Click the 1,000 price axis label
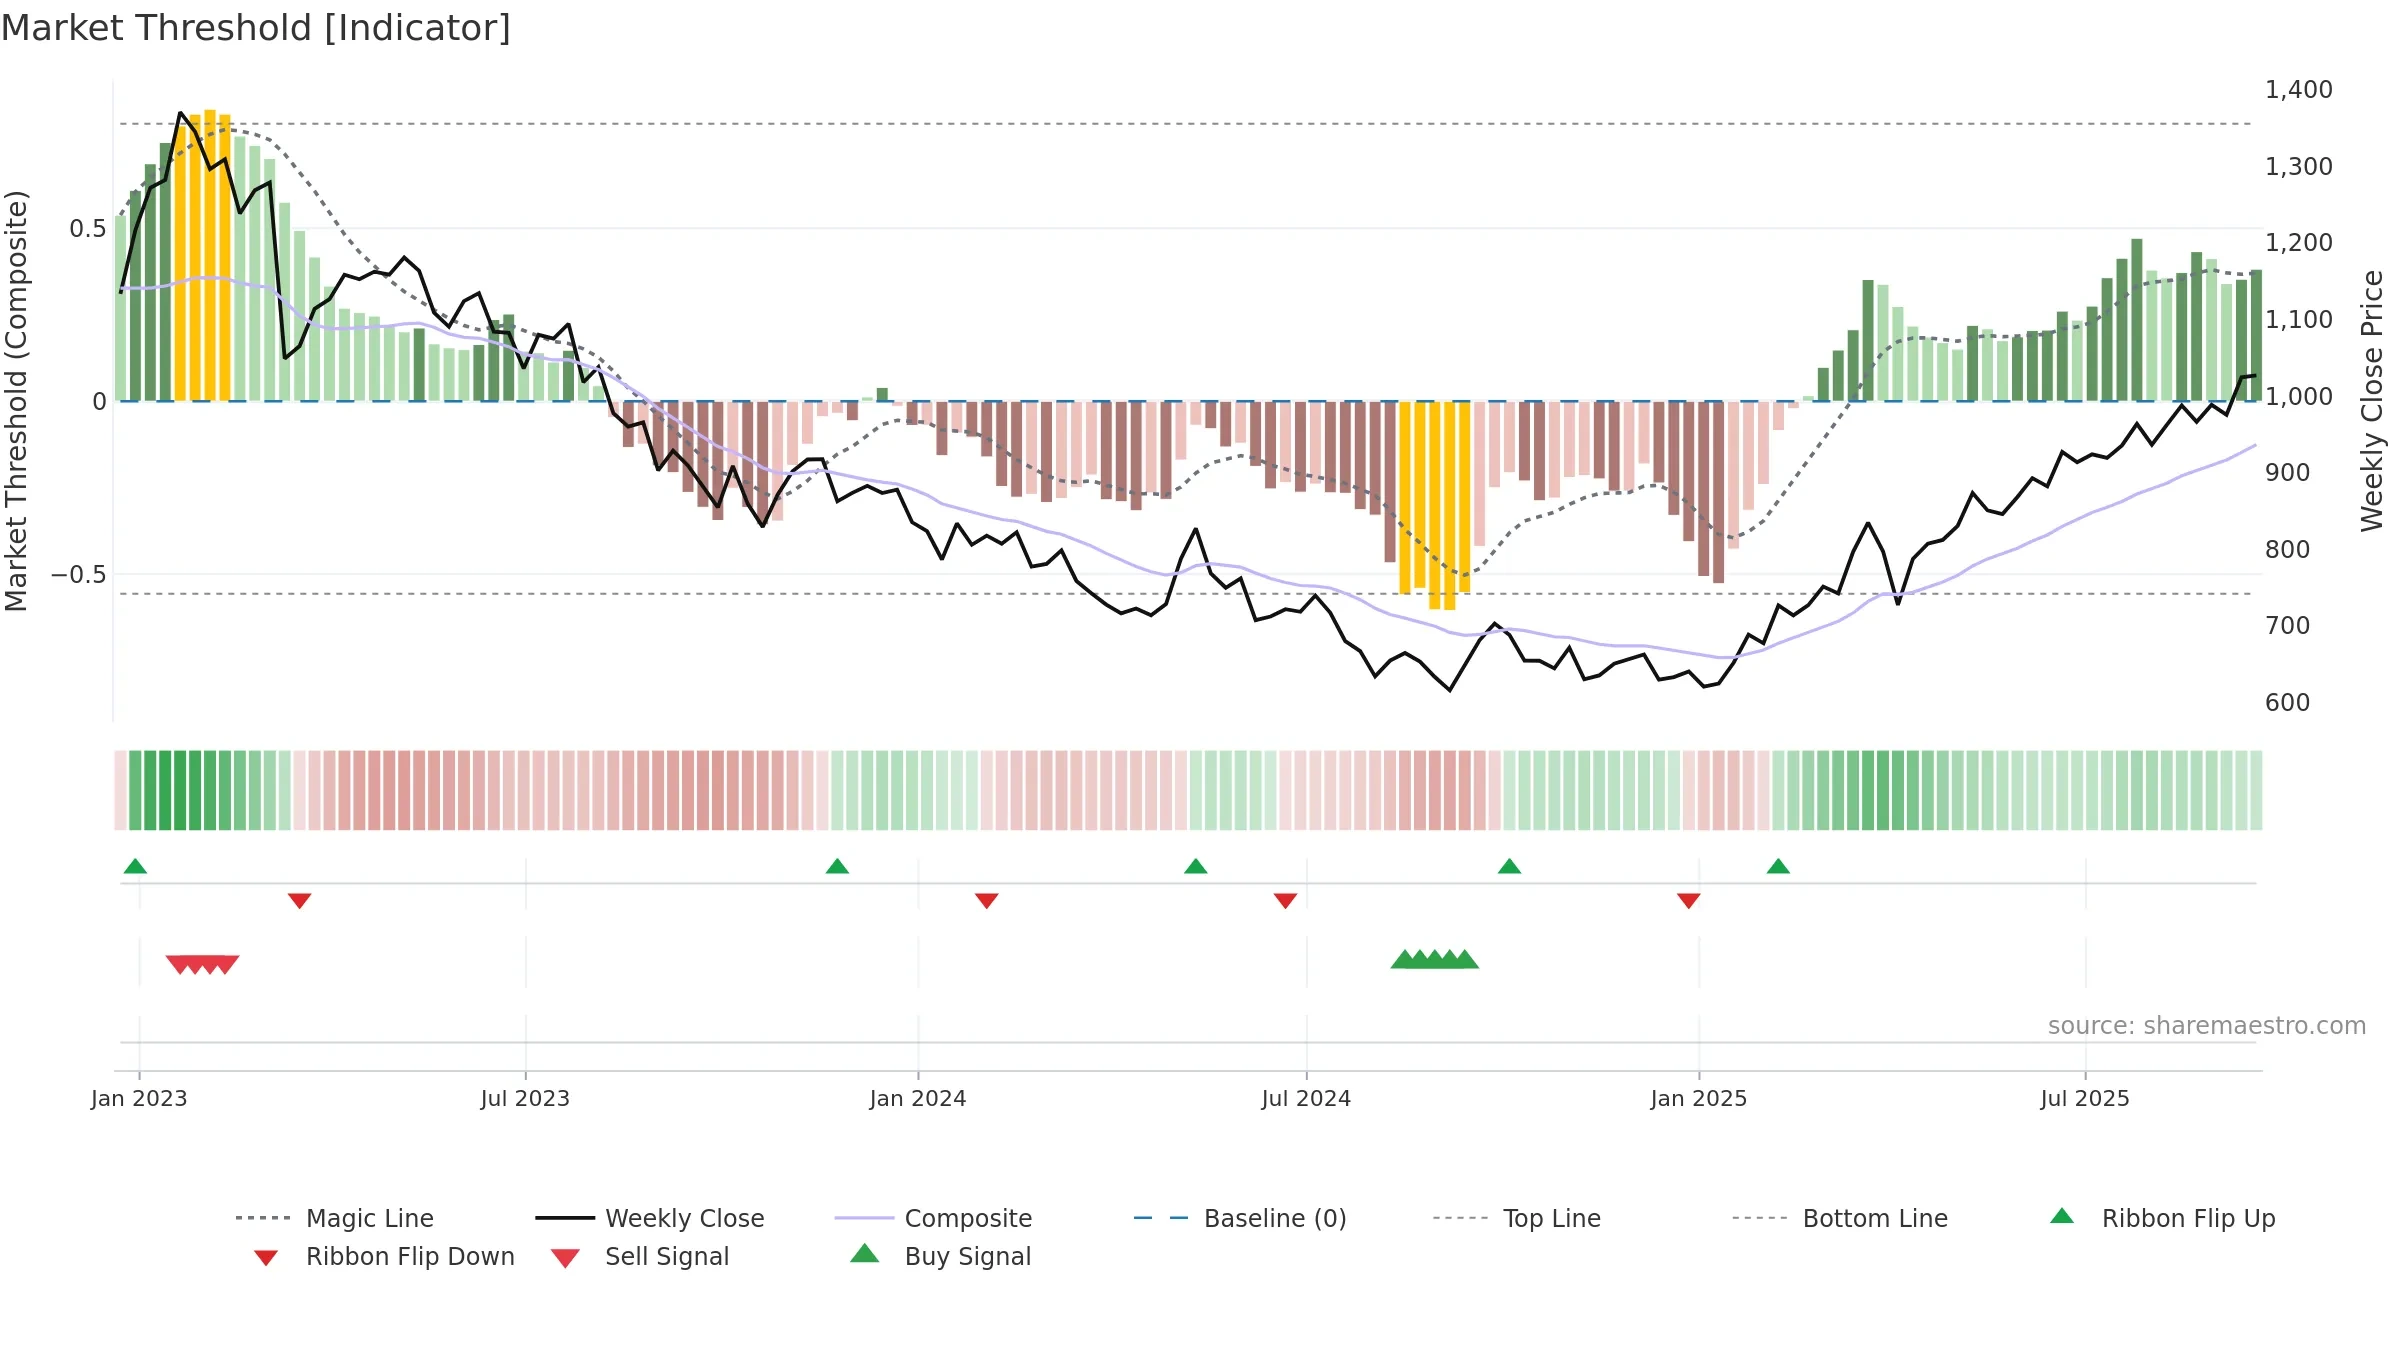2400x1350 pixels. [x=2298, y=396]
